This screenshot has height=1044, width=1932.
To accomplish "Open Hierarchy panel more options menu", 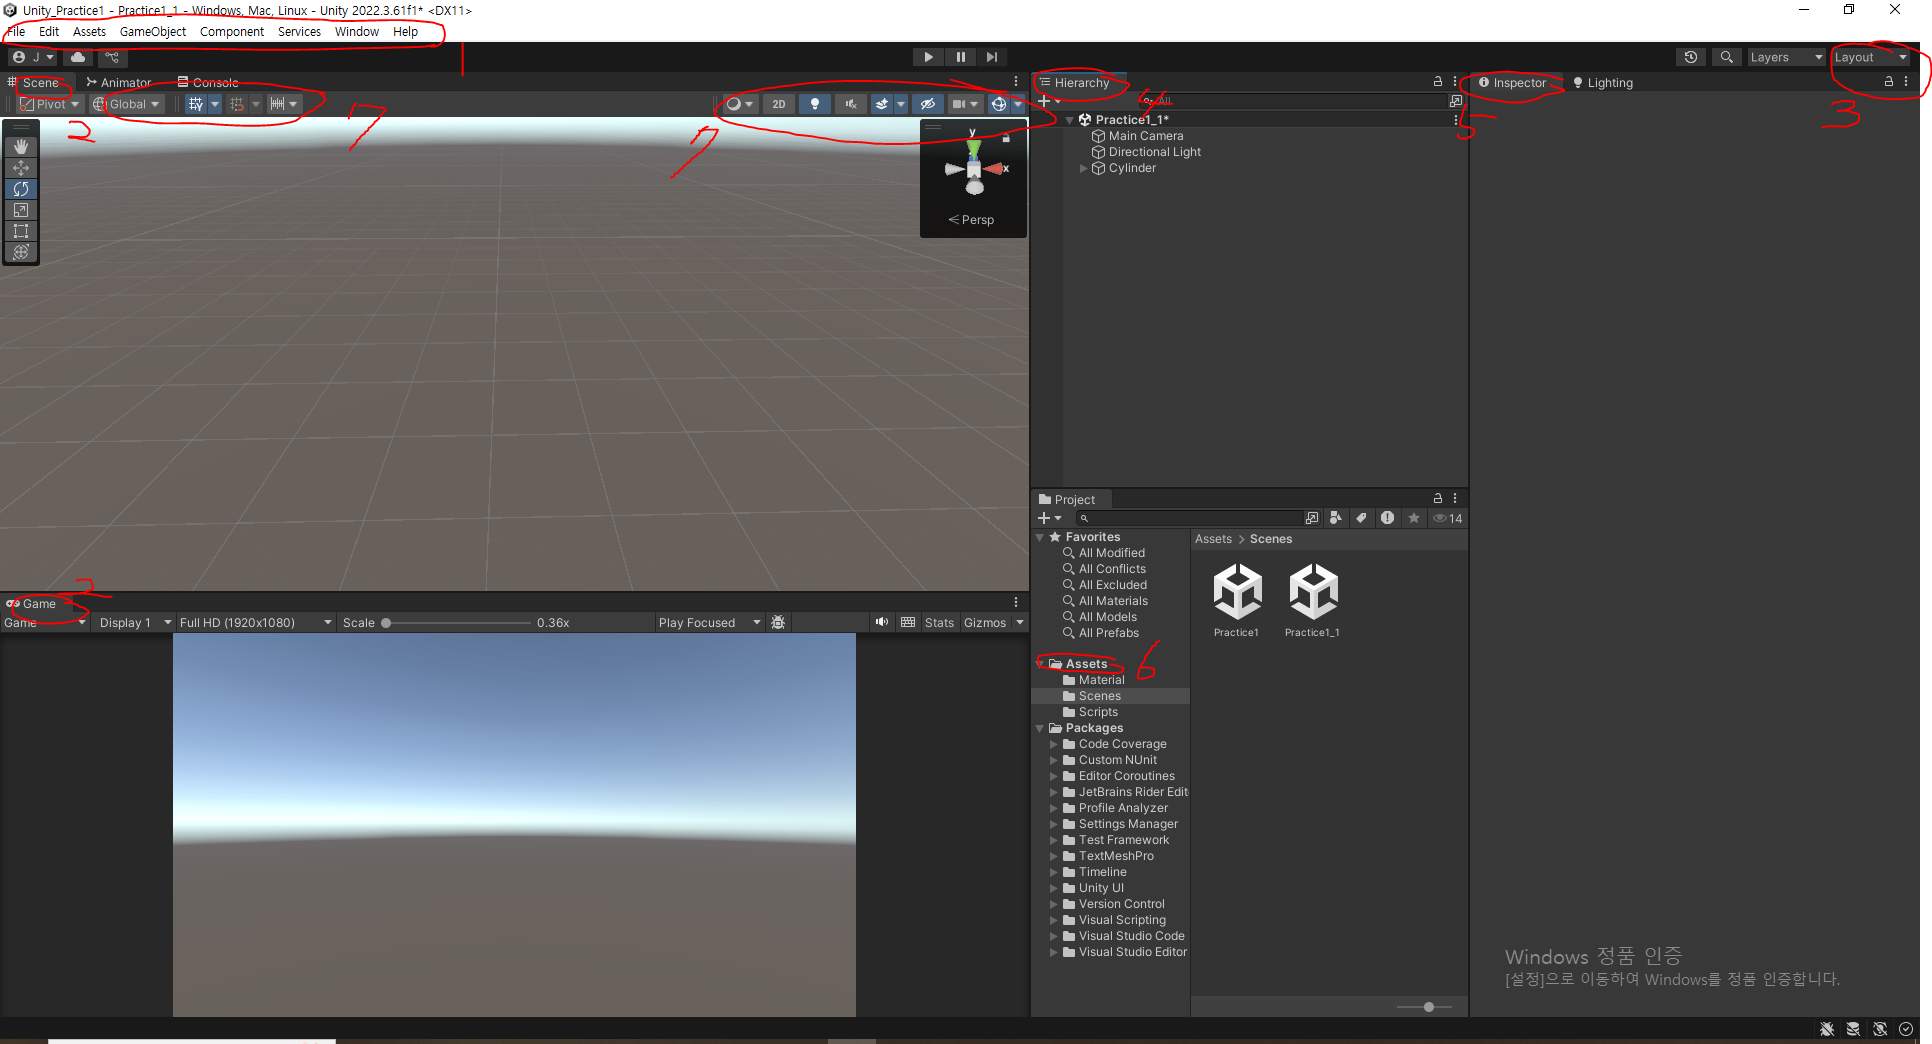I will tap(1455, 82).
